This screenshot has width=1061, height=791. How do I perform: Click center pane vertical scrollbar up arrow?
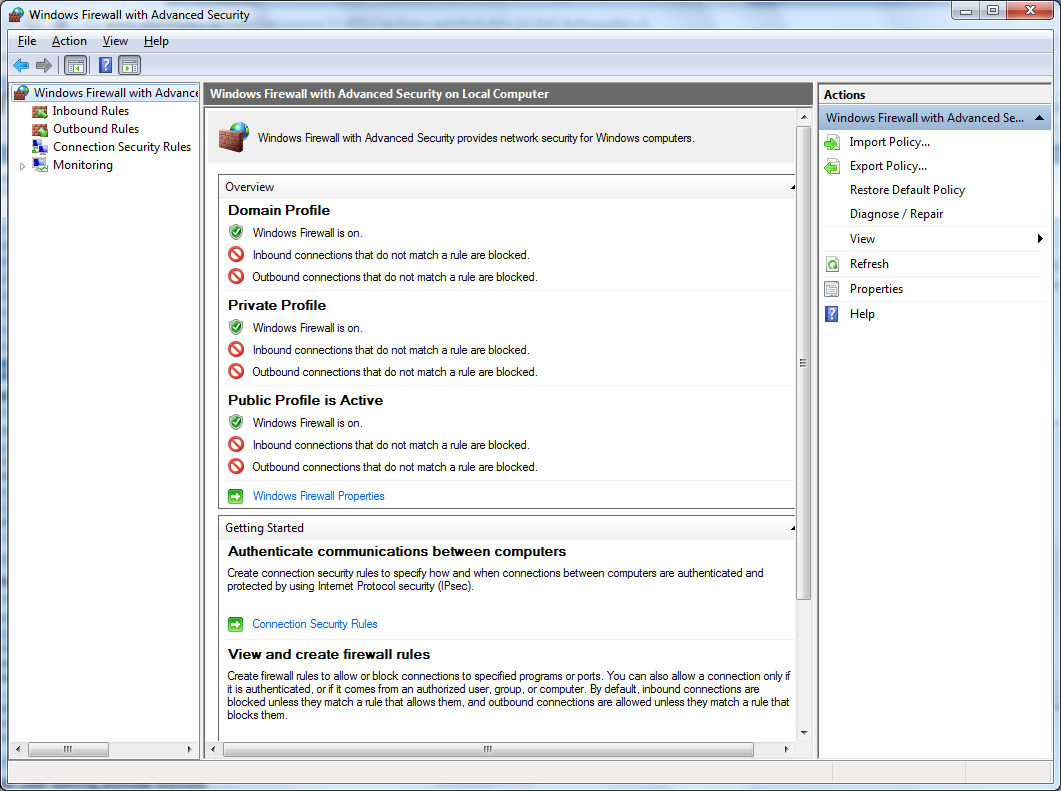(x=804, y=117)
